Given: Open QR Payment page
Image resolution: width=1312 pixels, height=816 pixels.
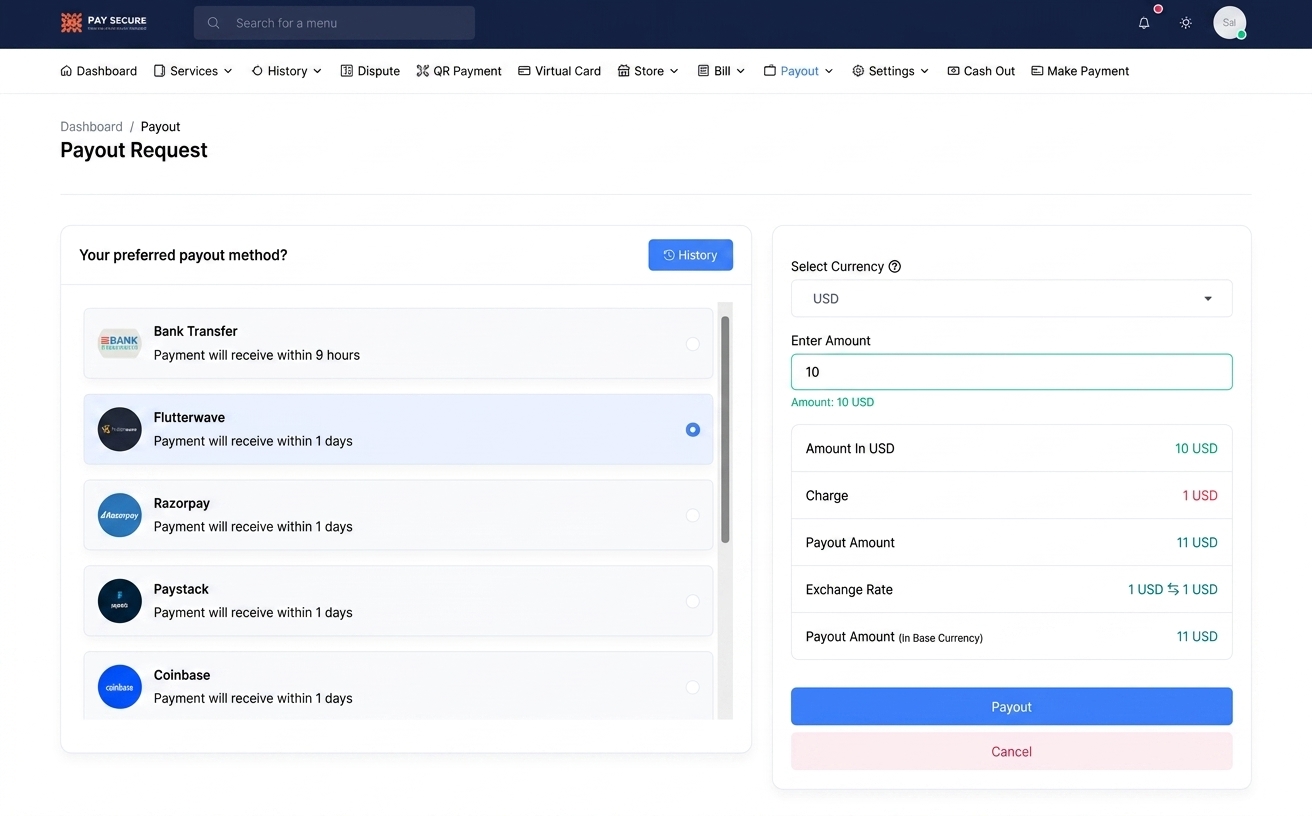Looking at the screenshot, I should coord(459,71).
